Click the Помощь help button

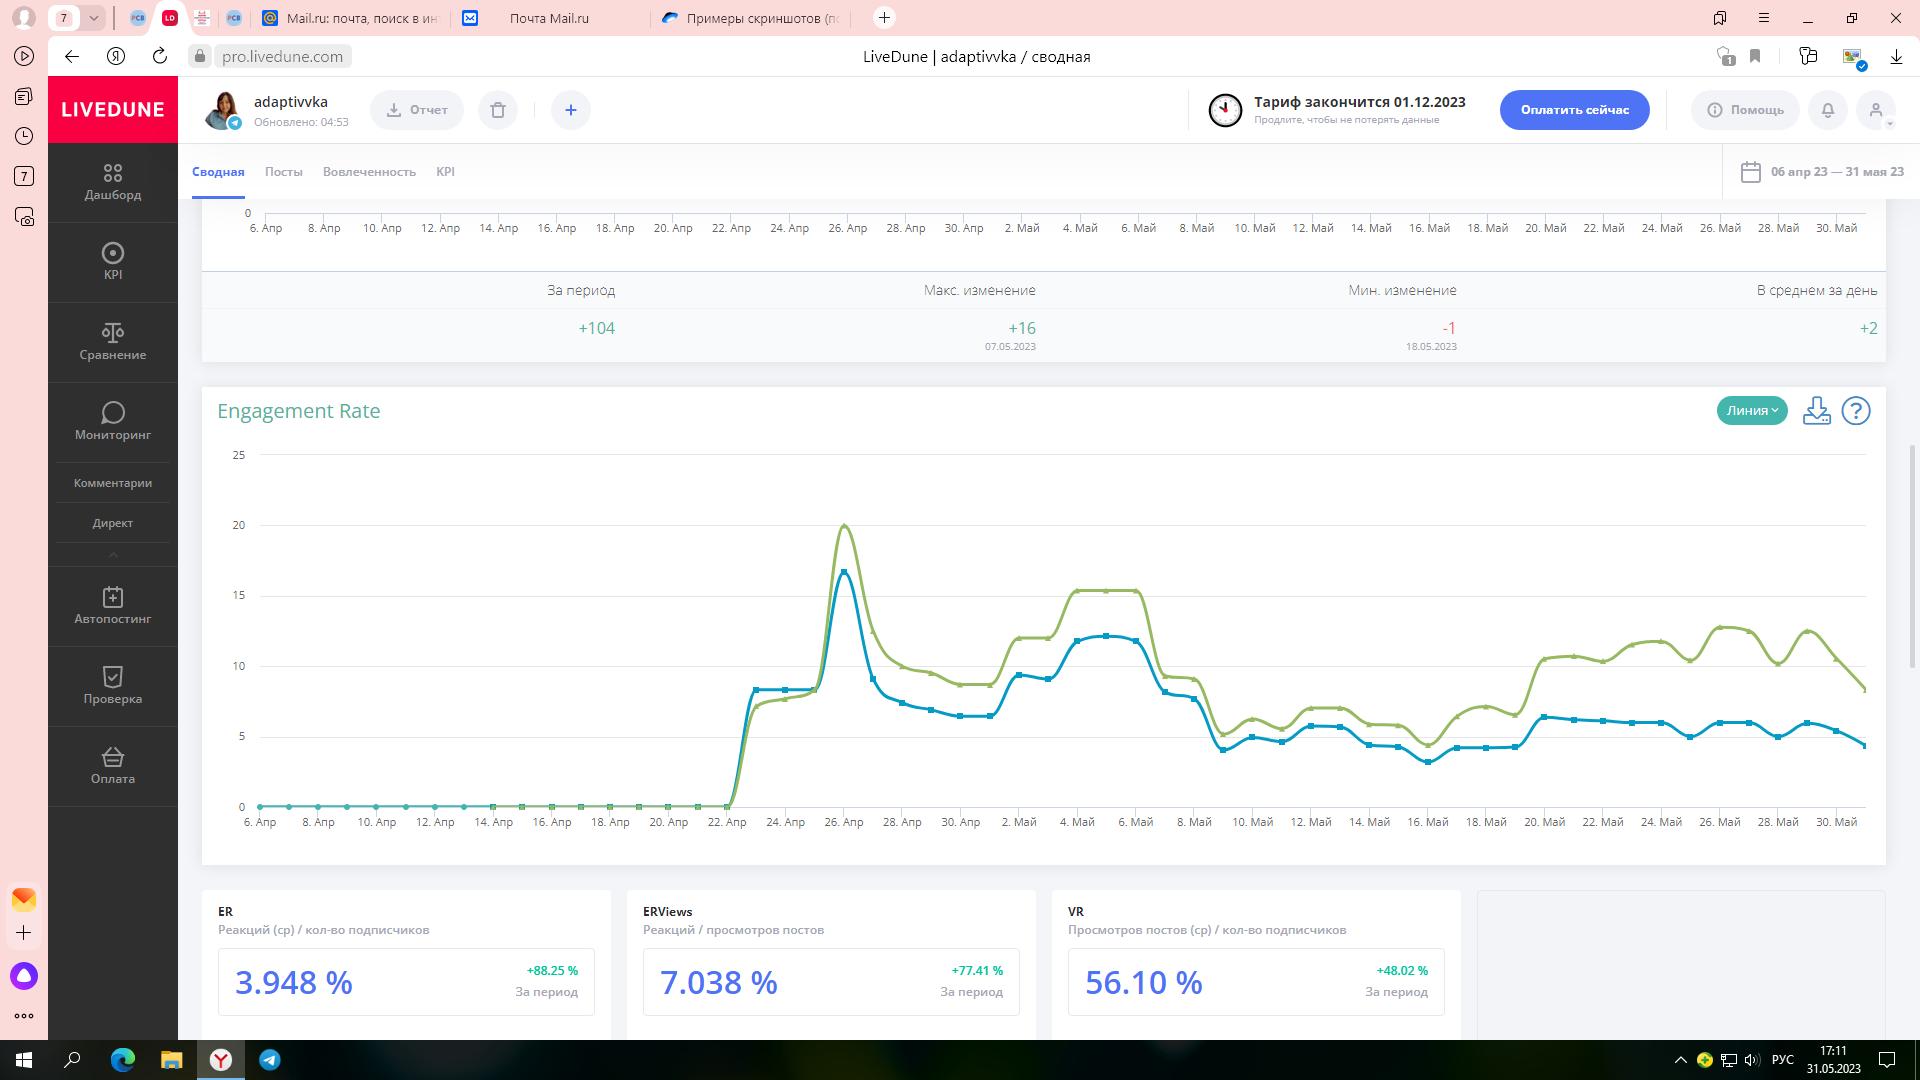point(1745,110)
